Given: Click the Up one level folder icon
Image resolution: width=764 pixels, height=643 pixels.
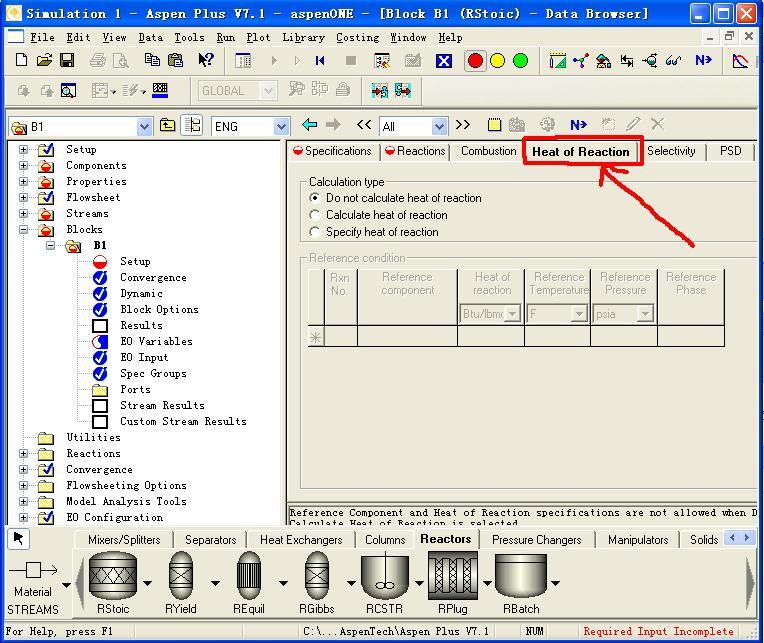Looking at the screenshot, I should 168,125.
